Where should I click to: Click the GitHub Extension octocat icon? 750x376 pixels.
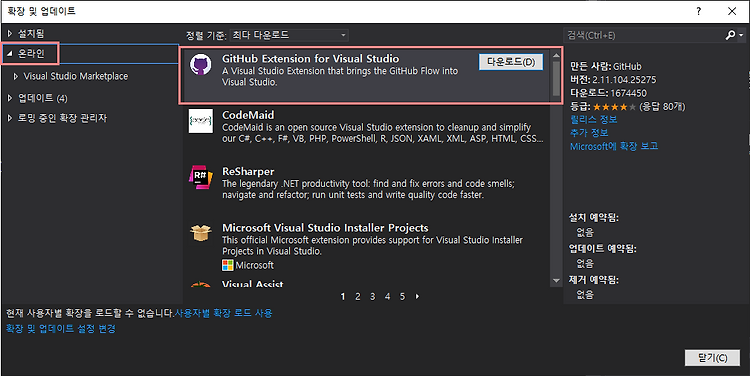[200, 65]
